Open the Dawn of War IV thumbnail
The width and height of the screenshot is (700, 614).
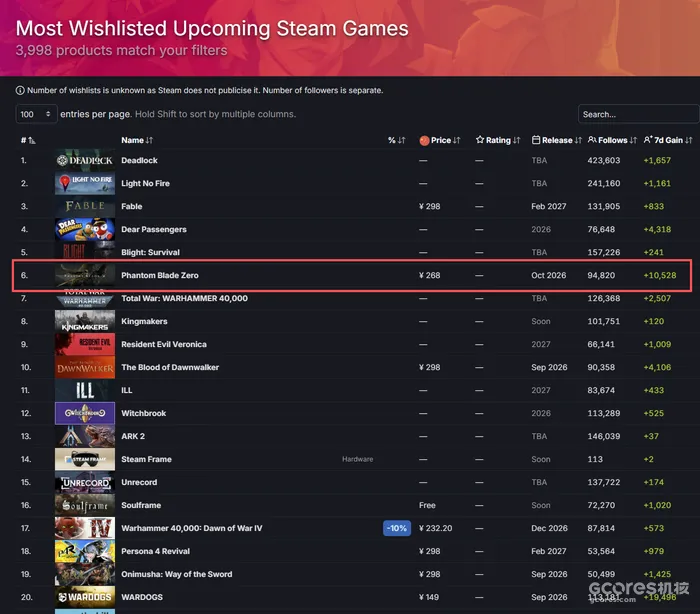click(85, 528)
